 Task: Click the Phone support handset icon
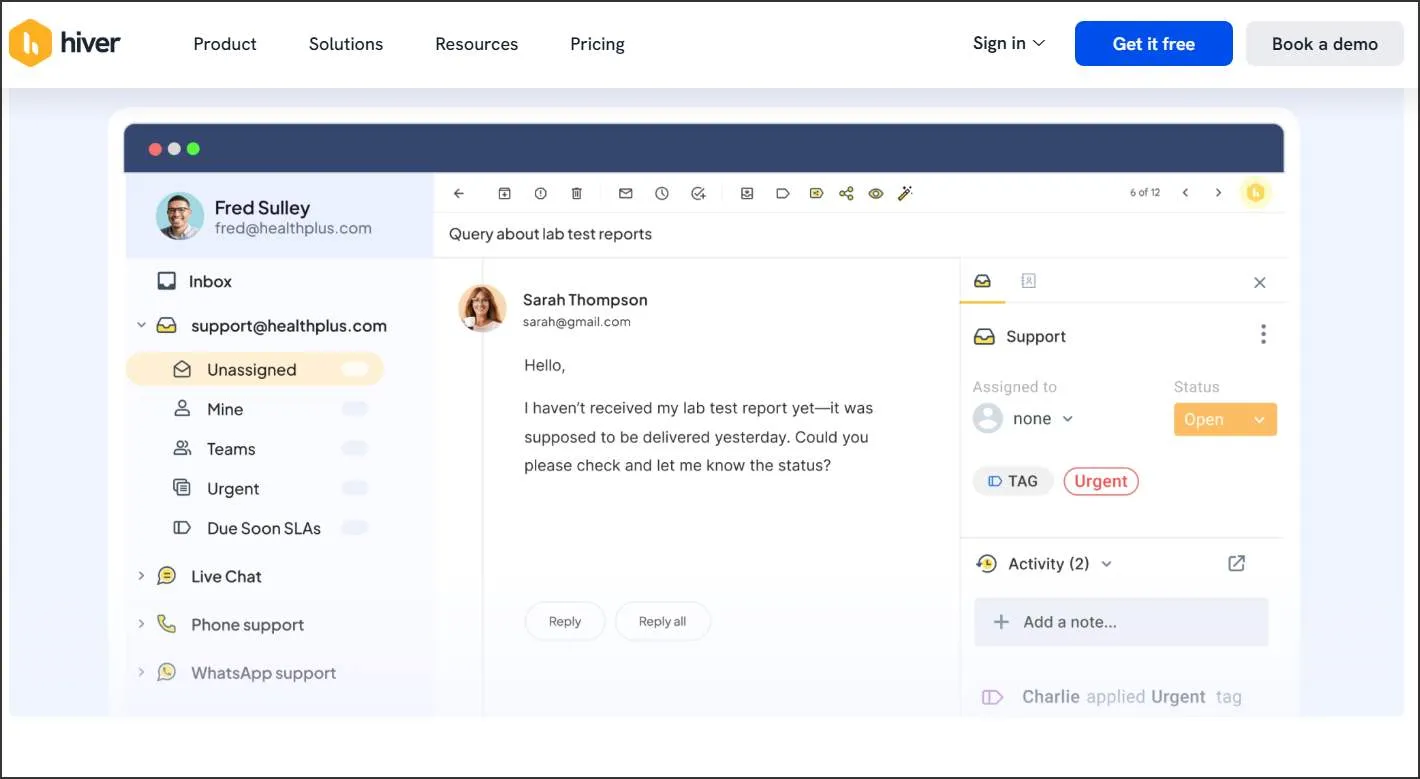[x=167, y=624]
